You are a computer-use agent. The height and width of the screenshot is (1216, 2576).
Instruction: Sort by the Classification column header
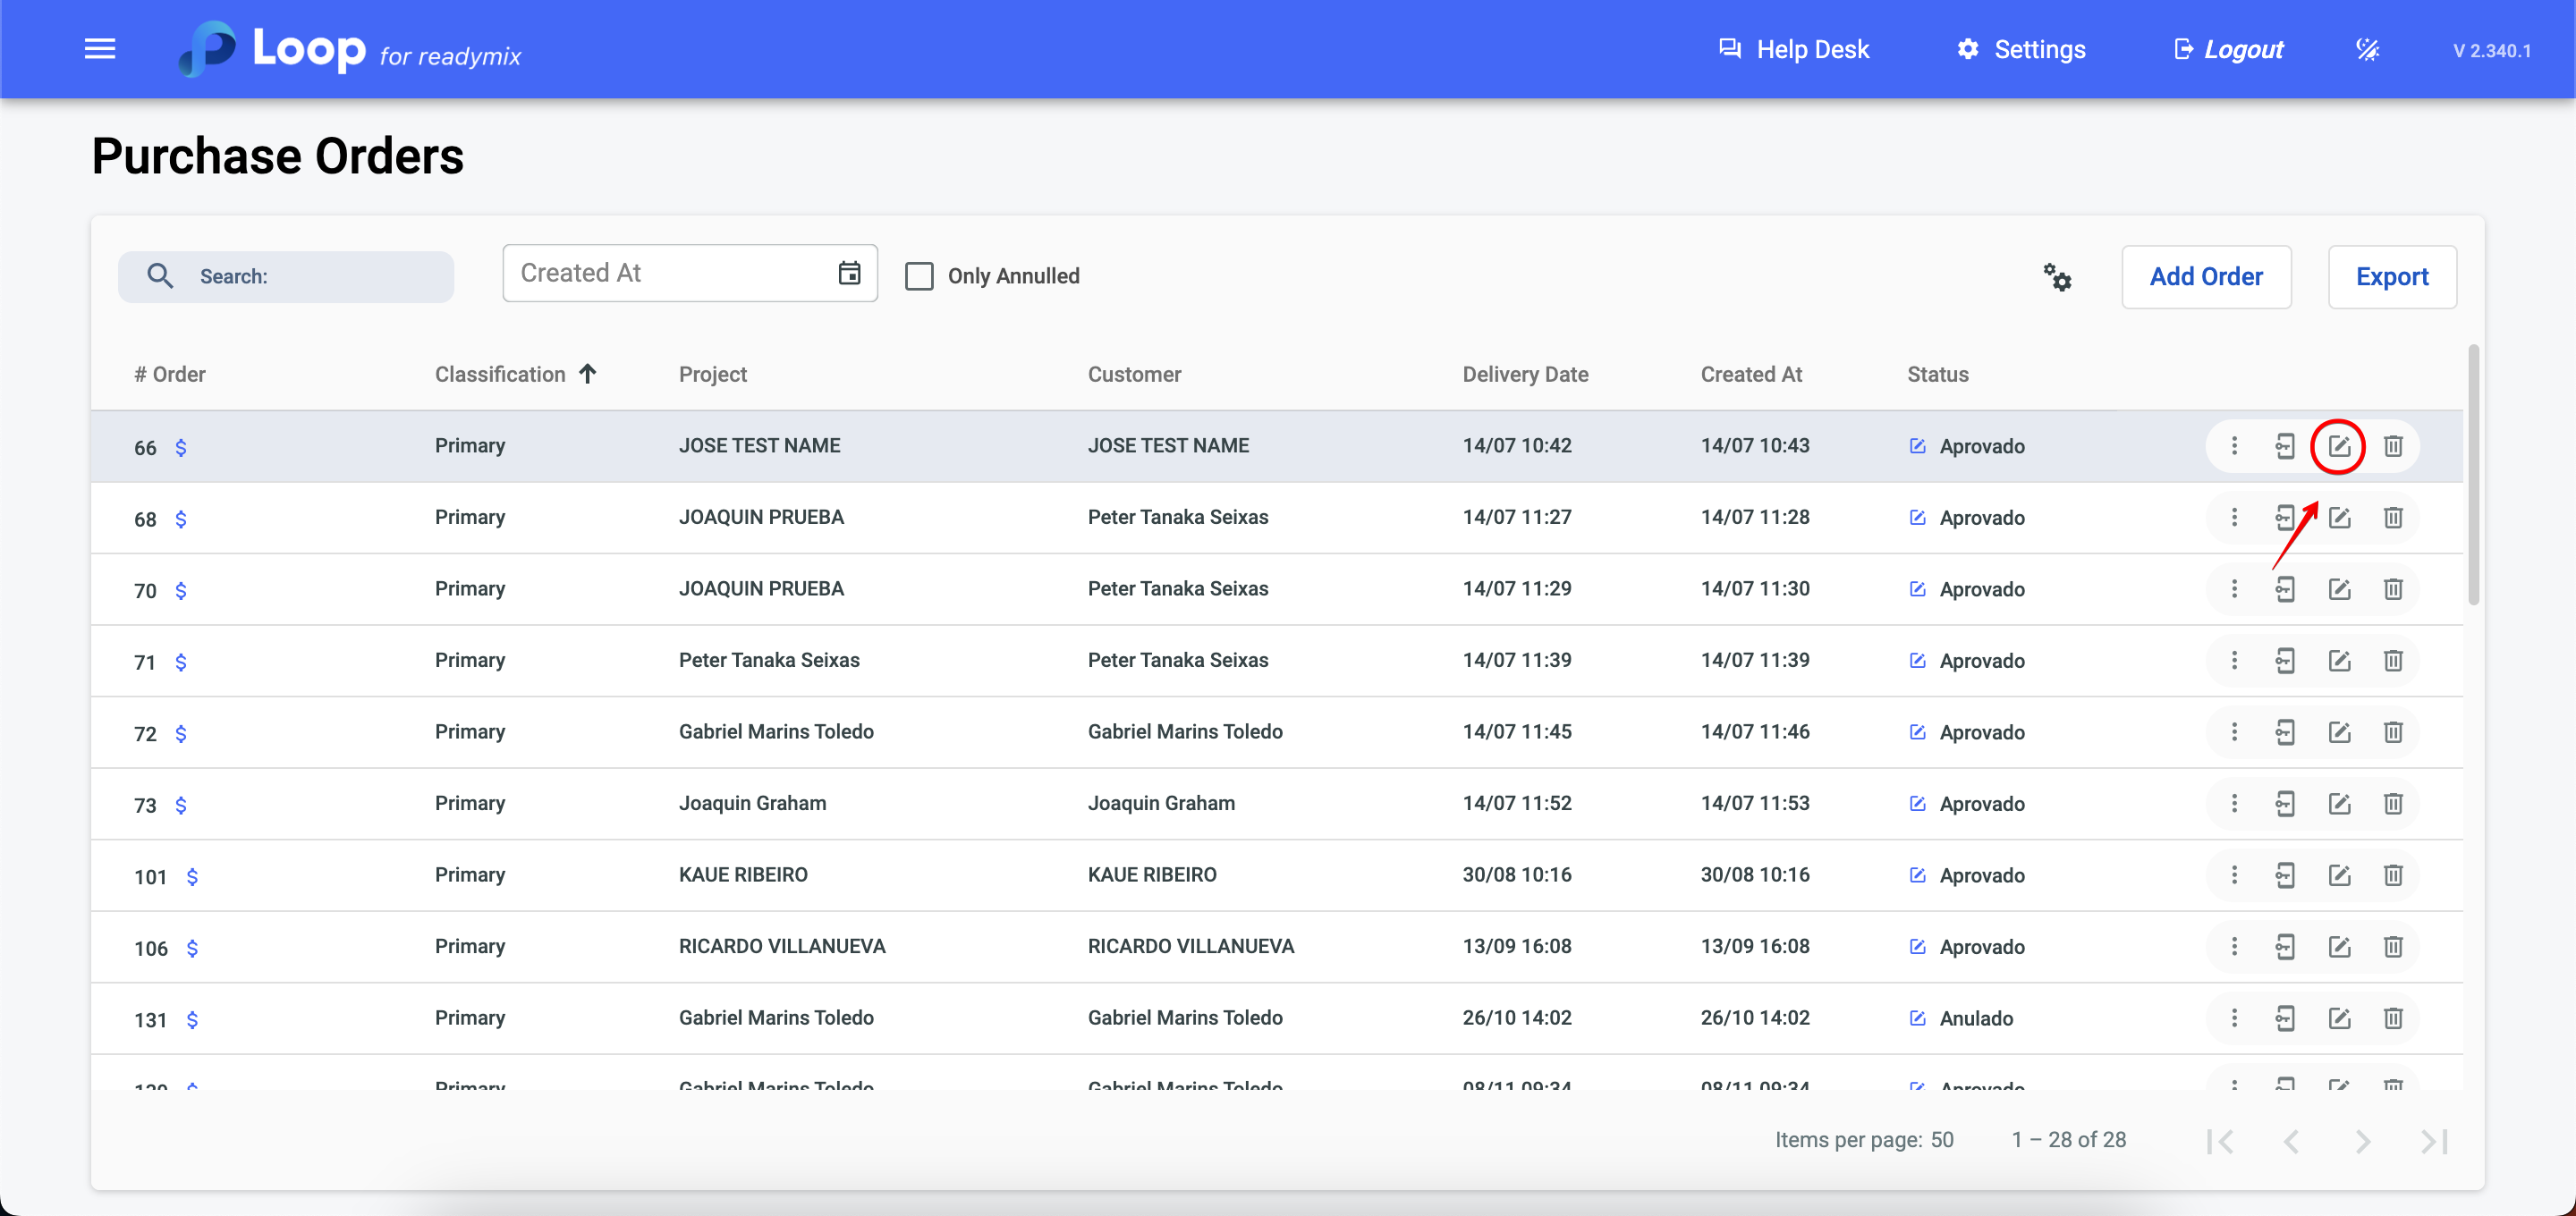point(500,374)
